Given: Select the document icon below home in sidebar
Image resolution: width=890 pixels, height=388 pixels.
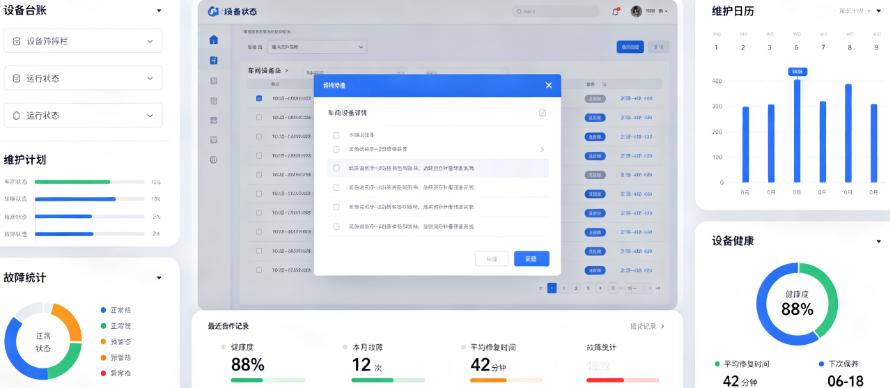Looking at the screenshot, I should [213, 60].
